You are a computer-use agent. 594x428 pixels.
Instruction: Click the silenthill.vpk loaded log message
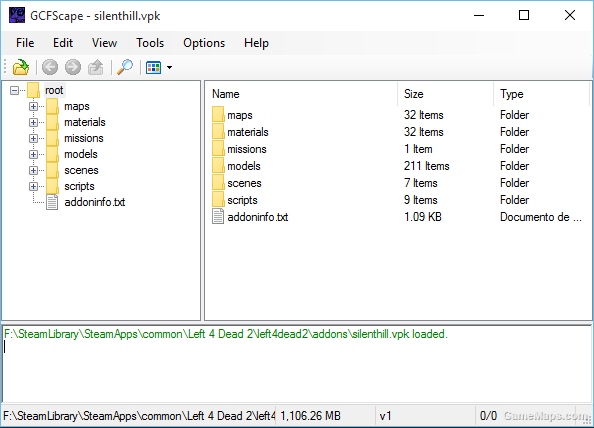pos(226,334)
